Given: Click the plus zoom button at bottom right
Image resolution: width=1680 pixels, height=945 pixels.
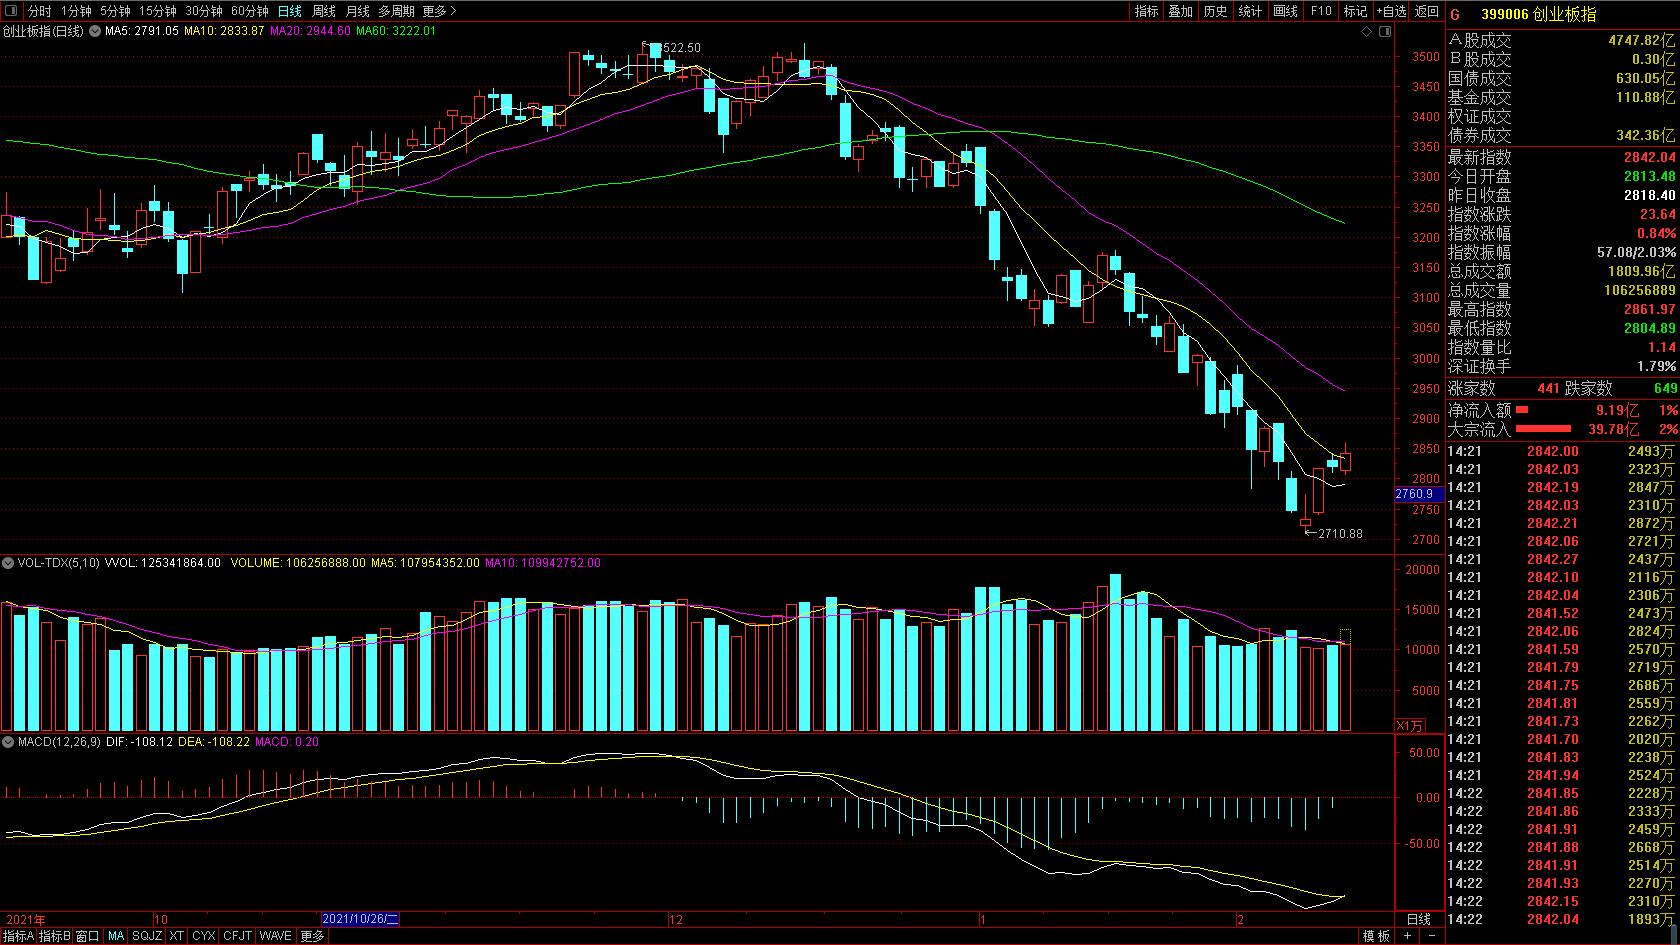Looking at the screenshot, I should click(x=1407, y=936).
